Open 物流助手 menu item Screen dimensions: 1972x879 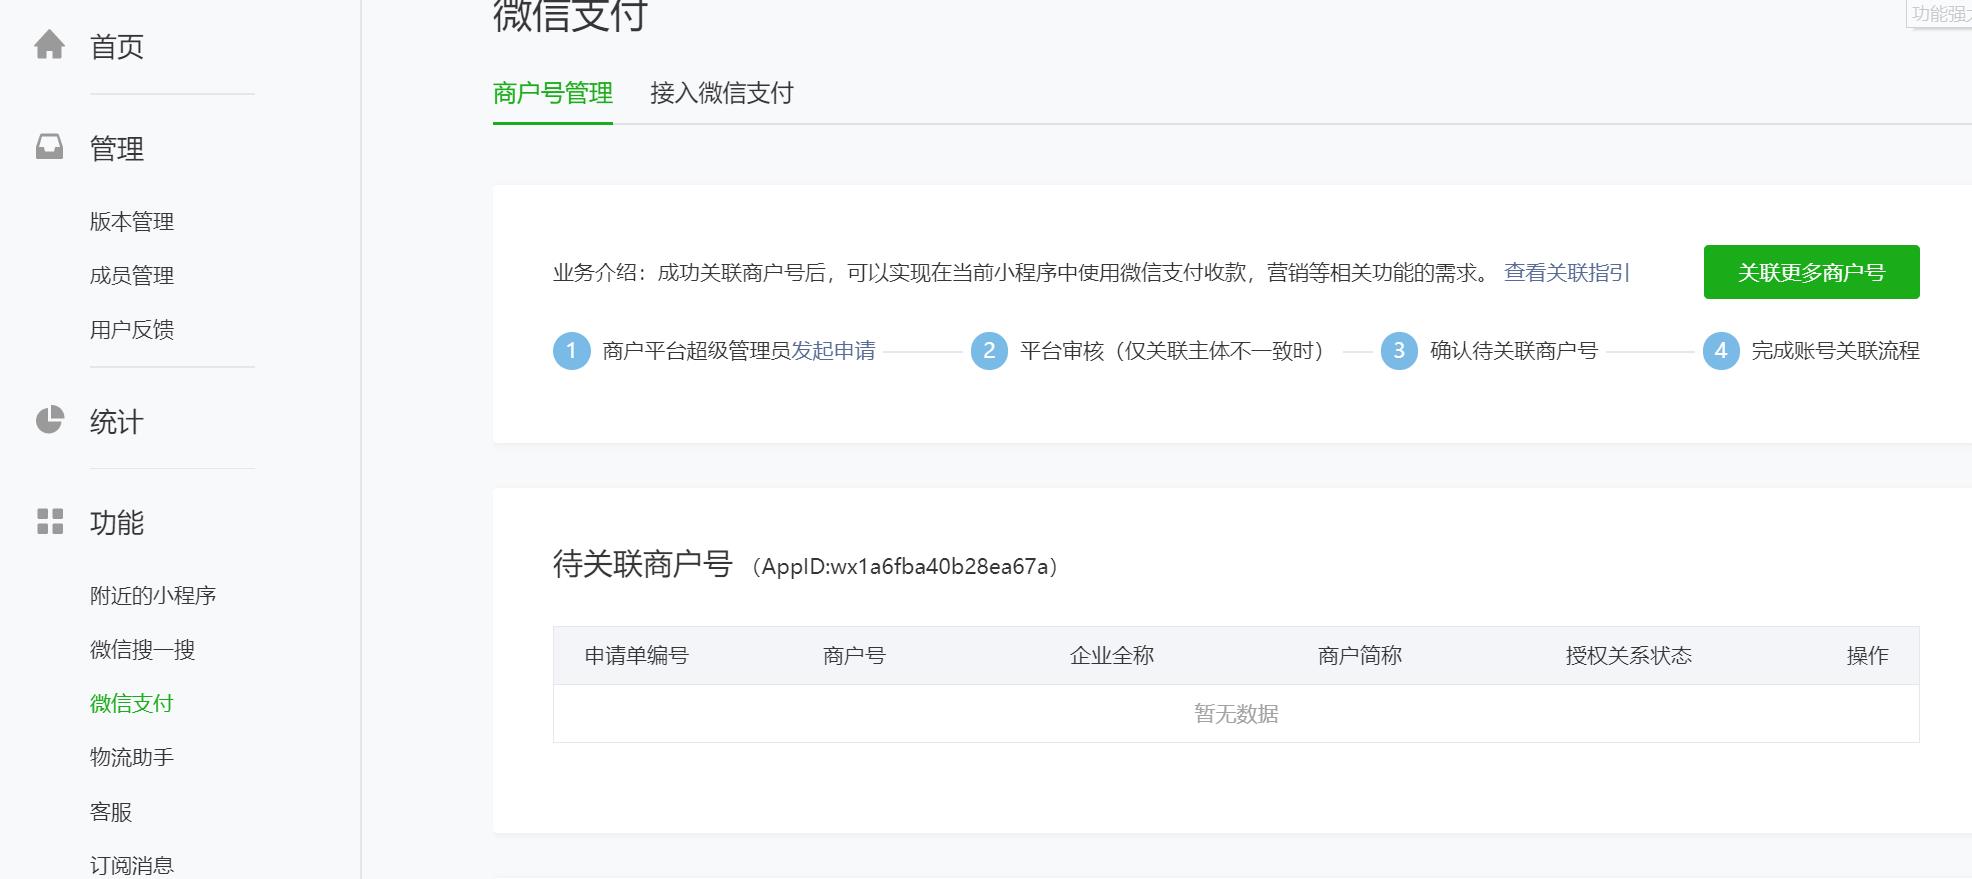(132, 757)
